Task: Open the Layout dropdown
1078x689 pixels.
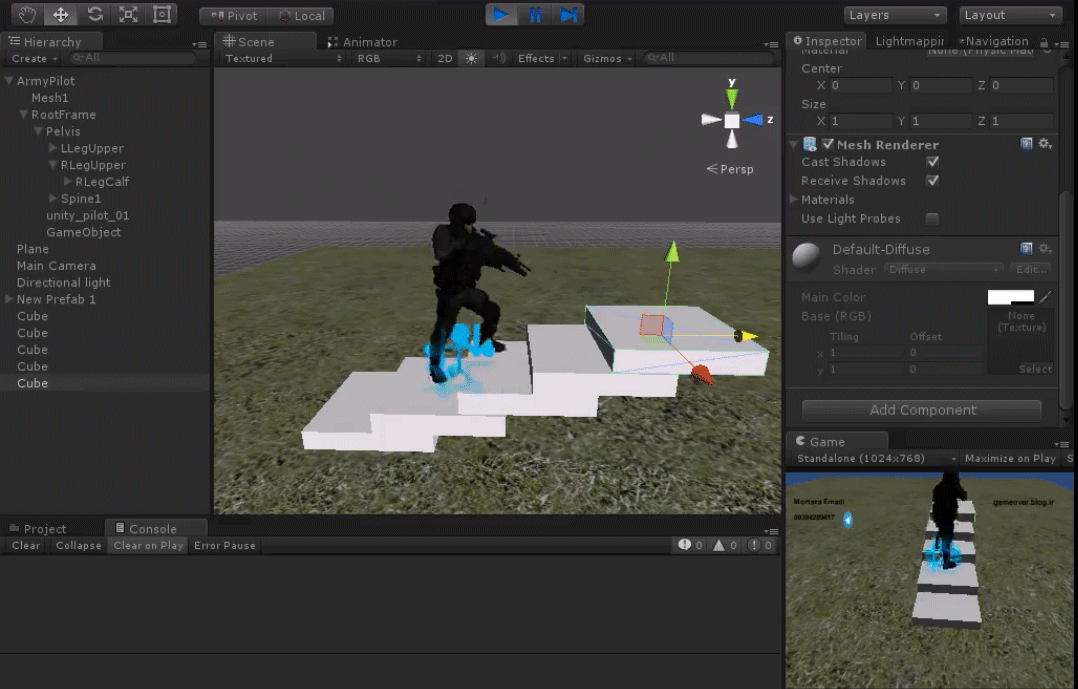Action: 1010,15
